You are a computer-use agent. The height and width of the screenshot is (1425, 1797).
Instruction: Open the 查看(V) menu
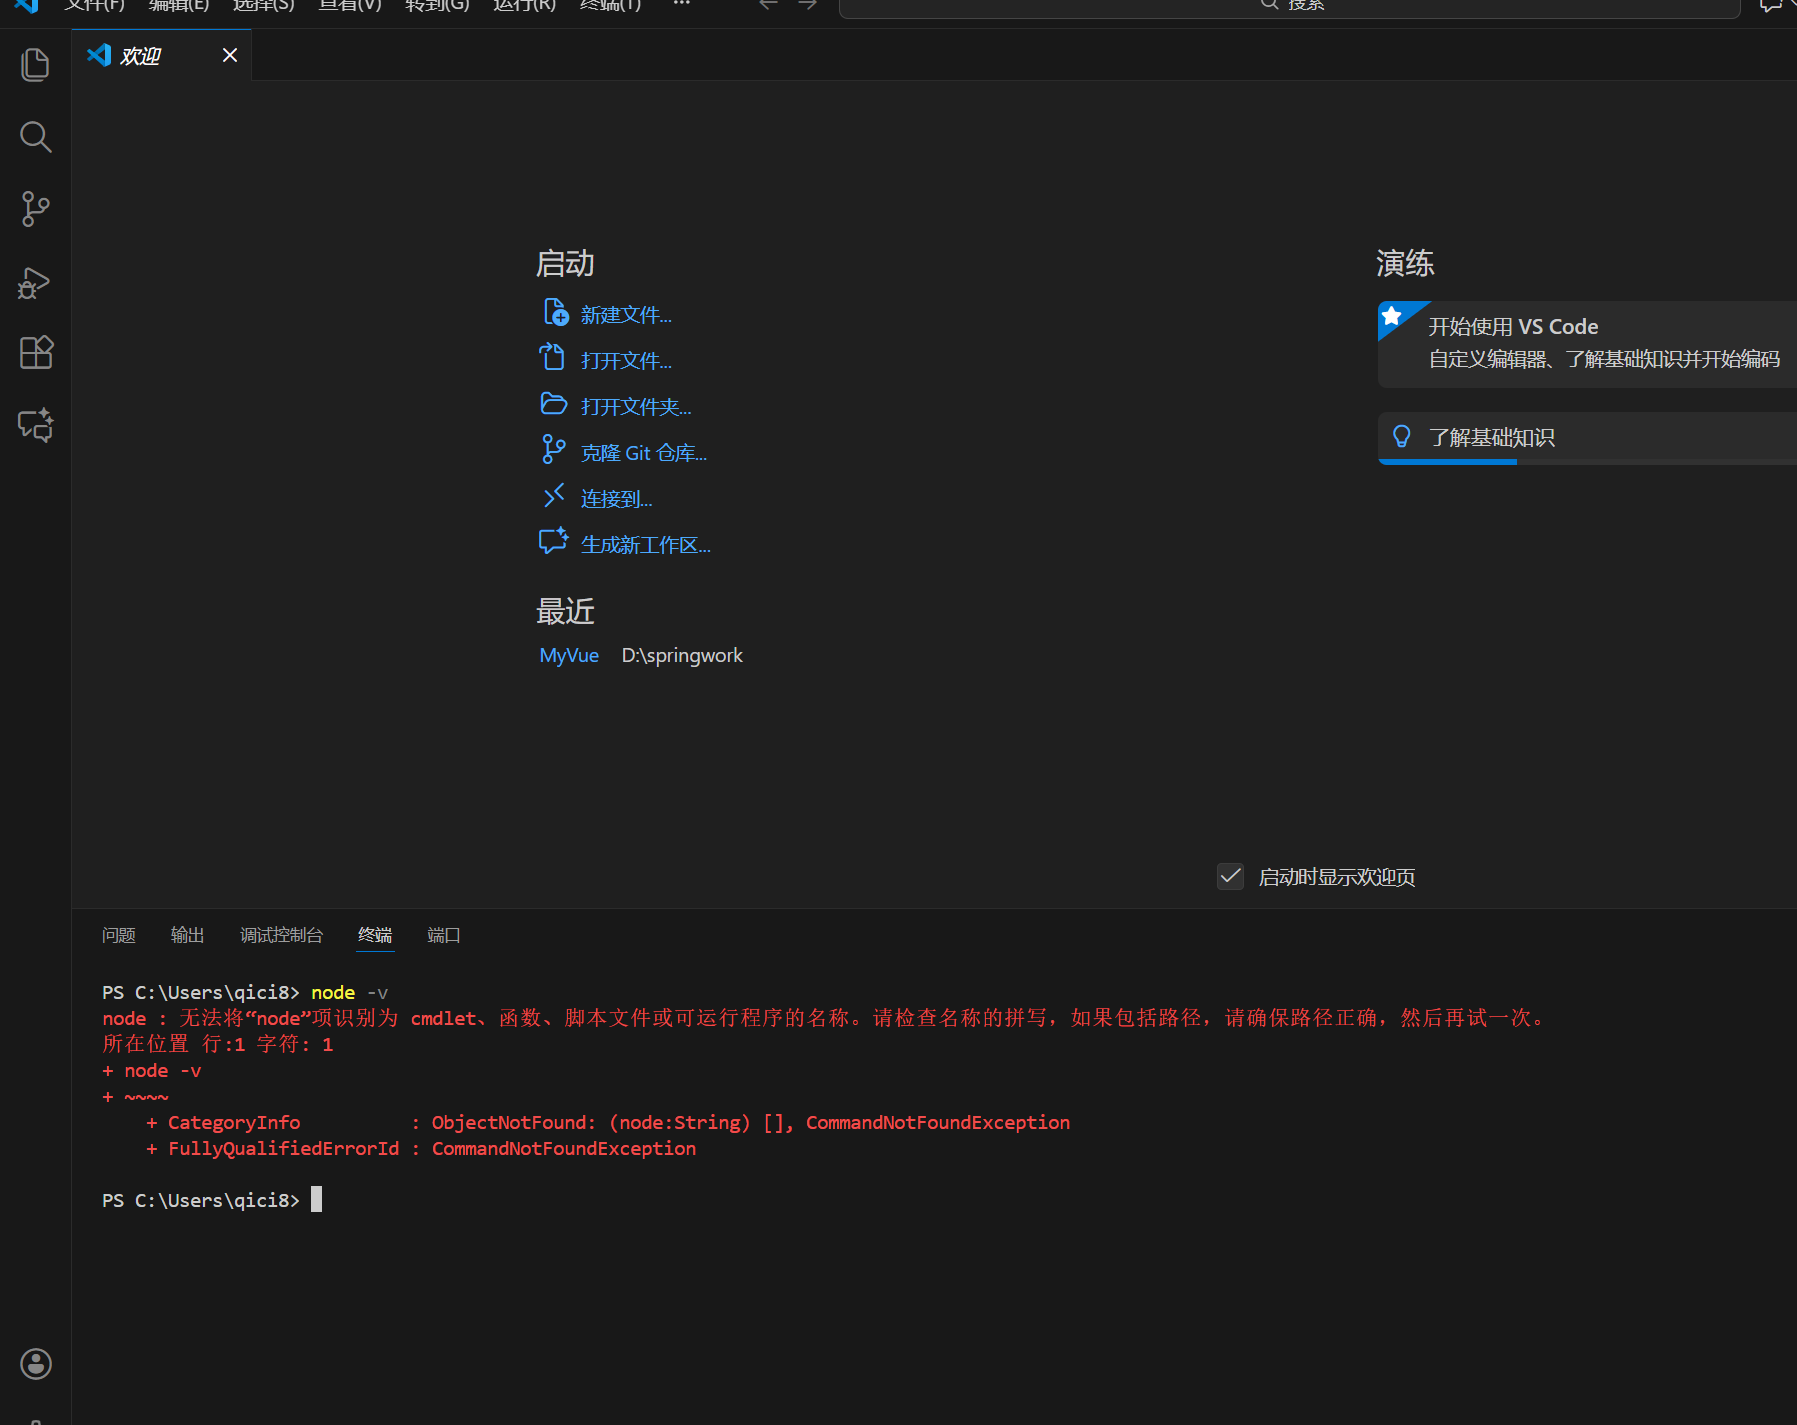click(x=350, y=5)
